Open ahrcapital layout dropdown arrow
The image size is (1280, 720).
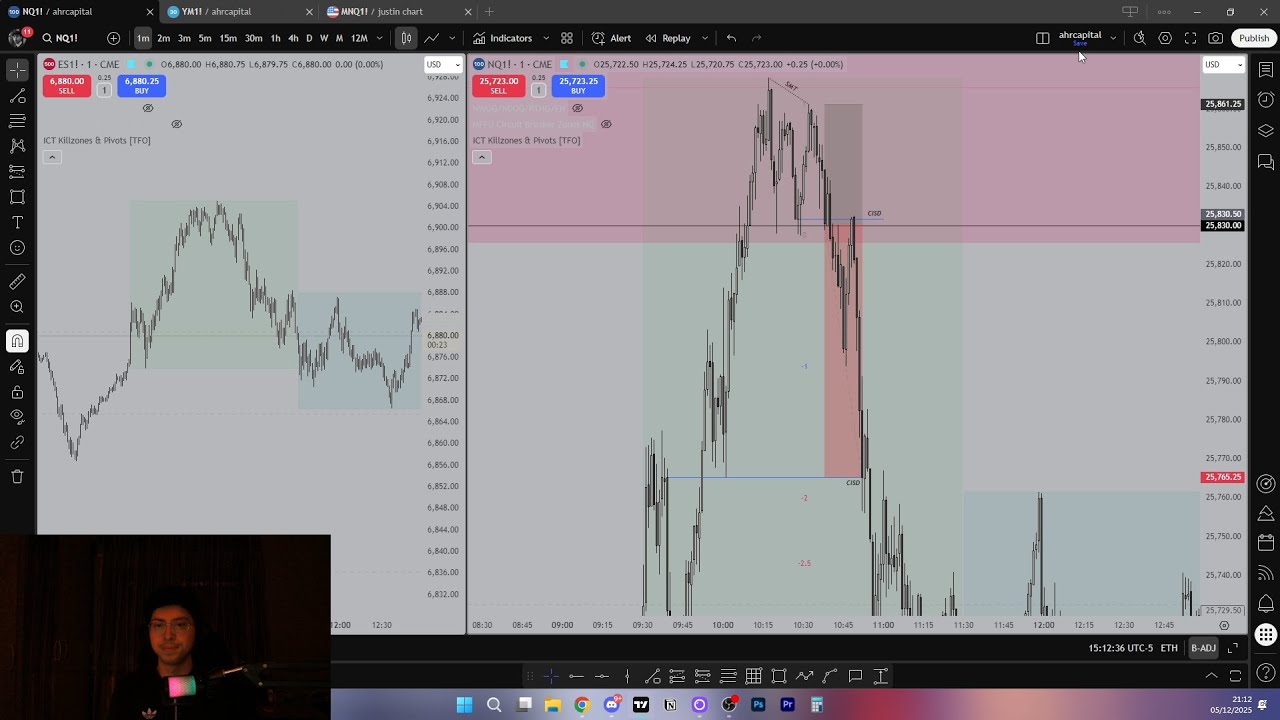tap(1113, 38)
